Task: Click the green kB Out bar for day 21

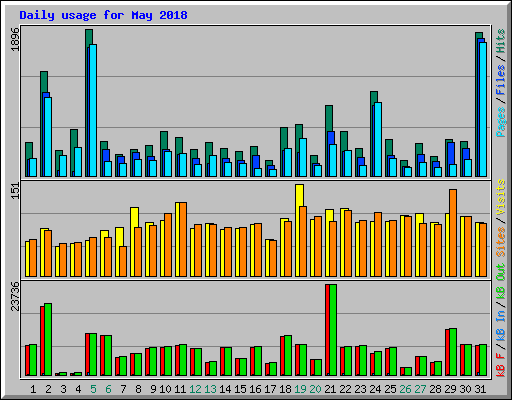Action: pyautogui.click(x=333, y=330)
